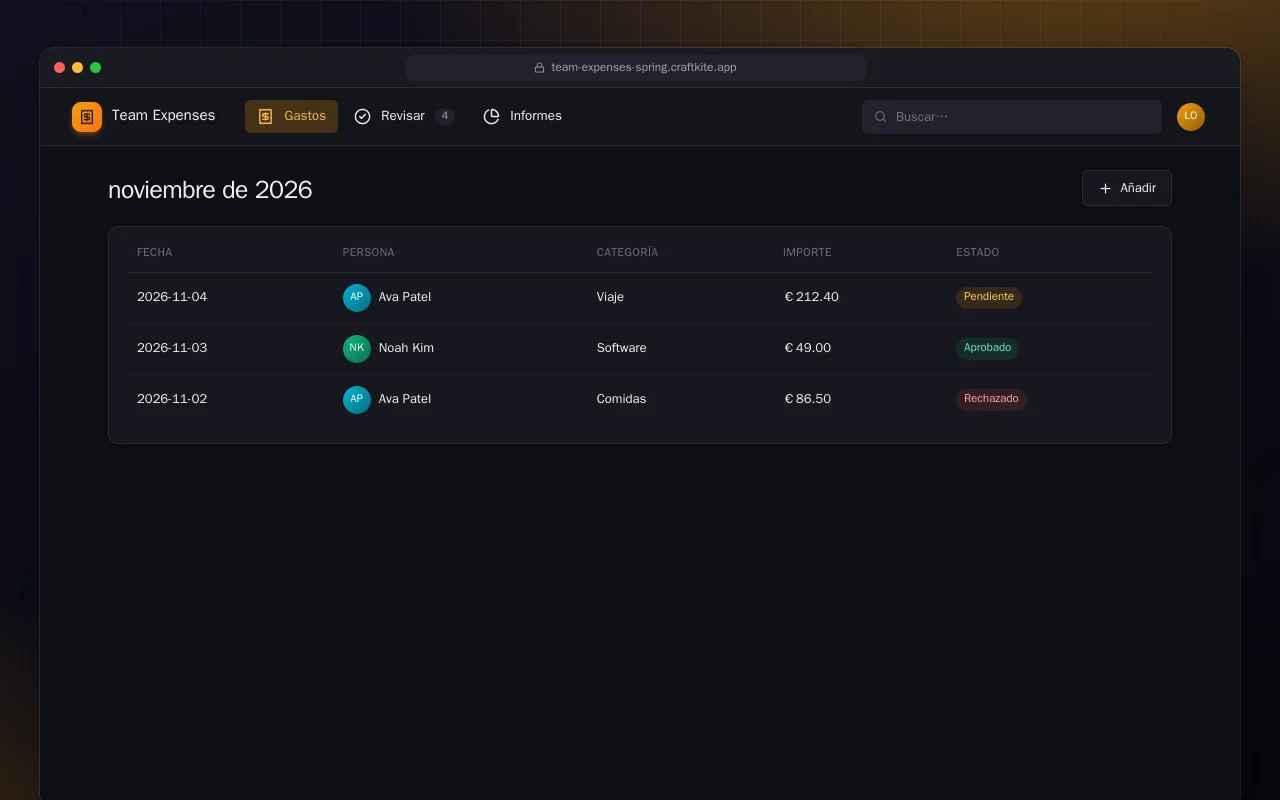Click the CATEGORÍA column header

(x=627, y=252)
